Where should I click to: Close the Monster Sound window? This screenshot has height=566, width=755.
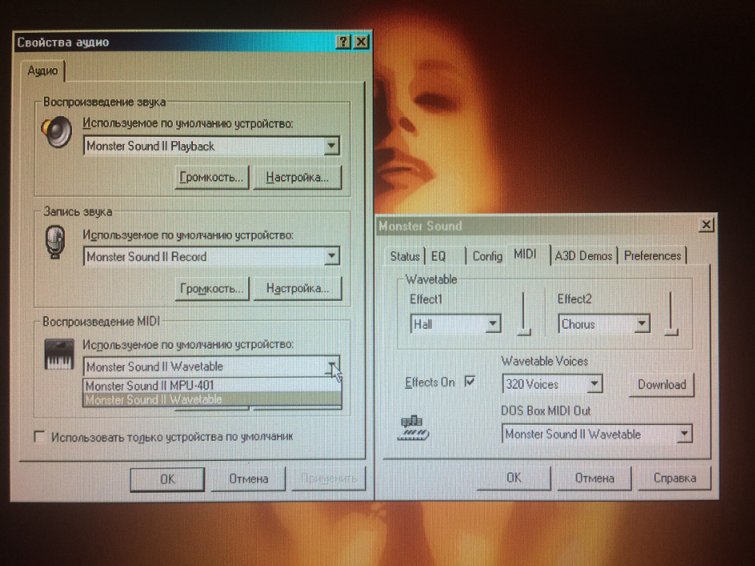coord(706,224)
